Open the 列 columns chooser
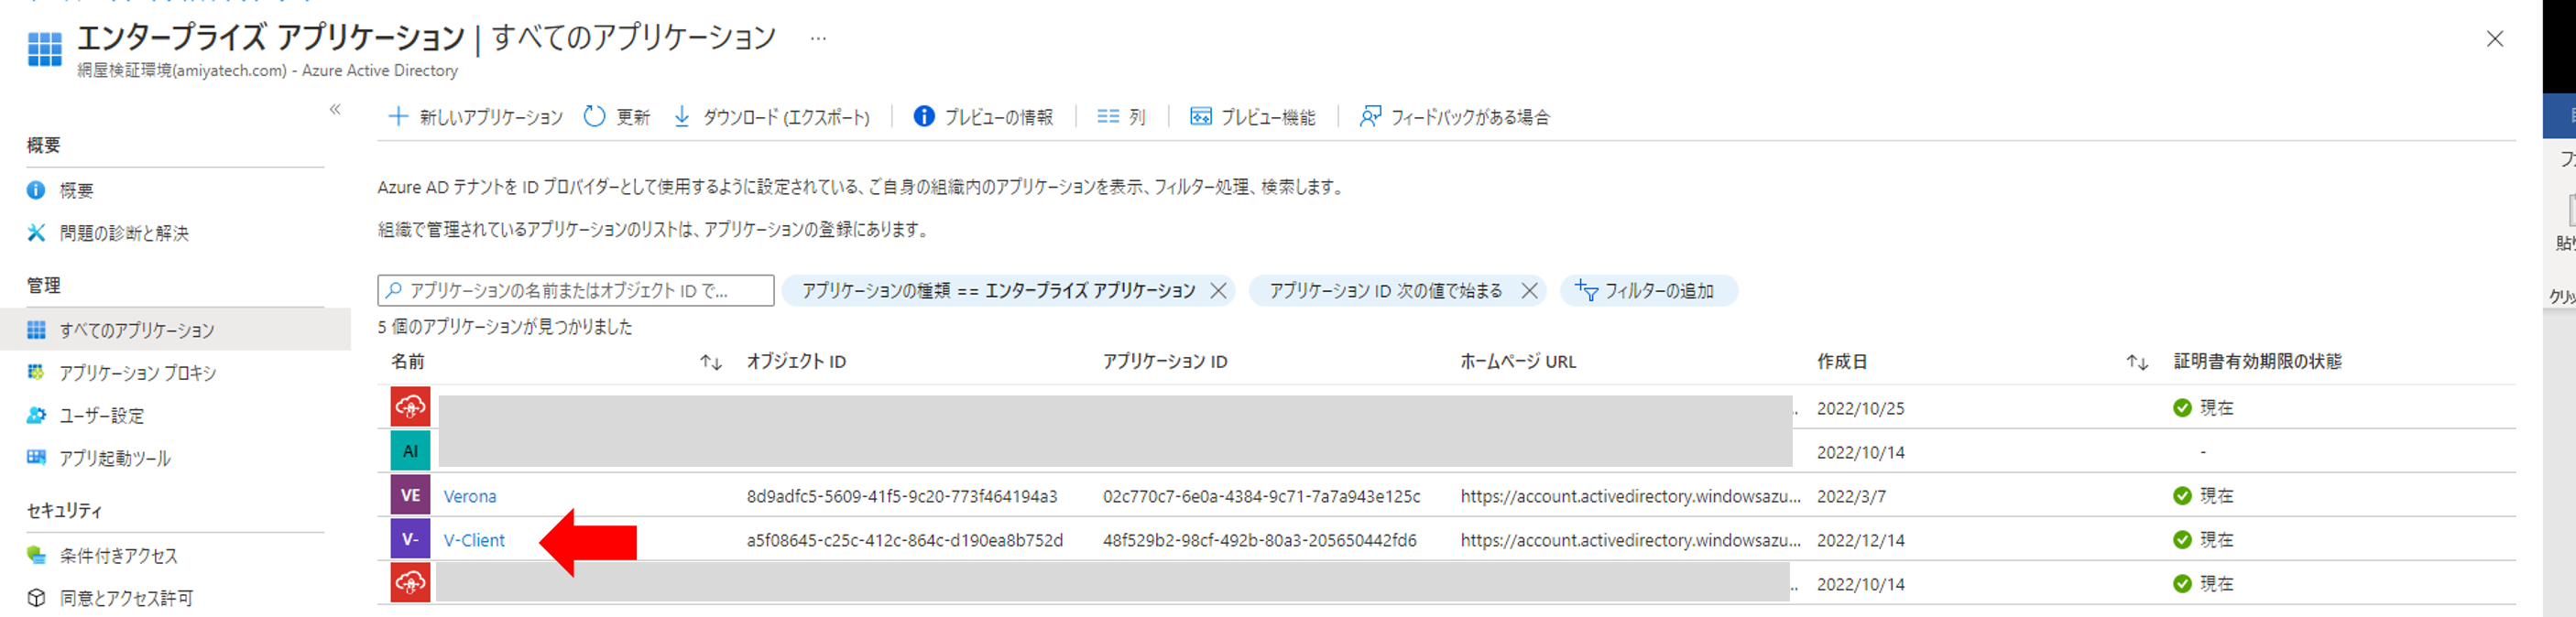The image size is (2576, 617). (1121, 117)
